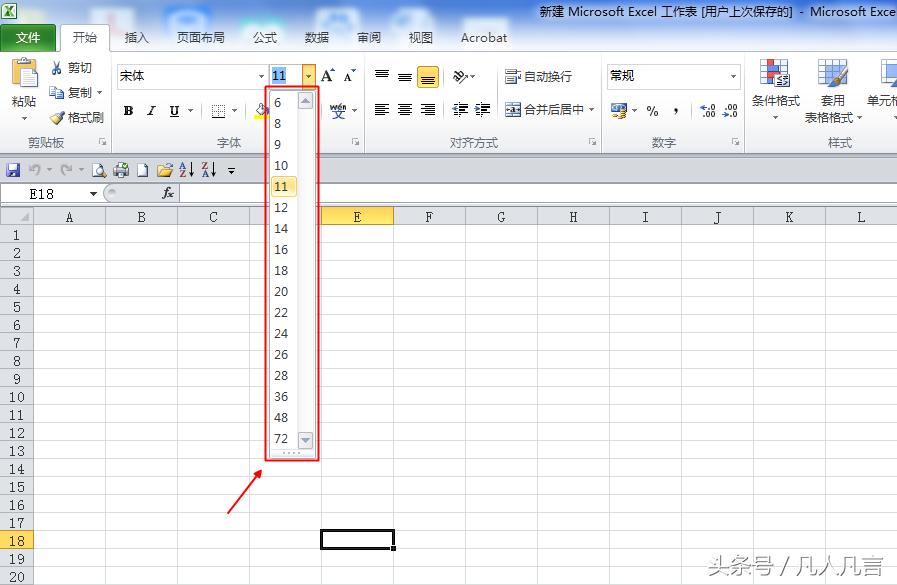Click the Cut (剪切) scissors icon

(x=56, y=68)
